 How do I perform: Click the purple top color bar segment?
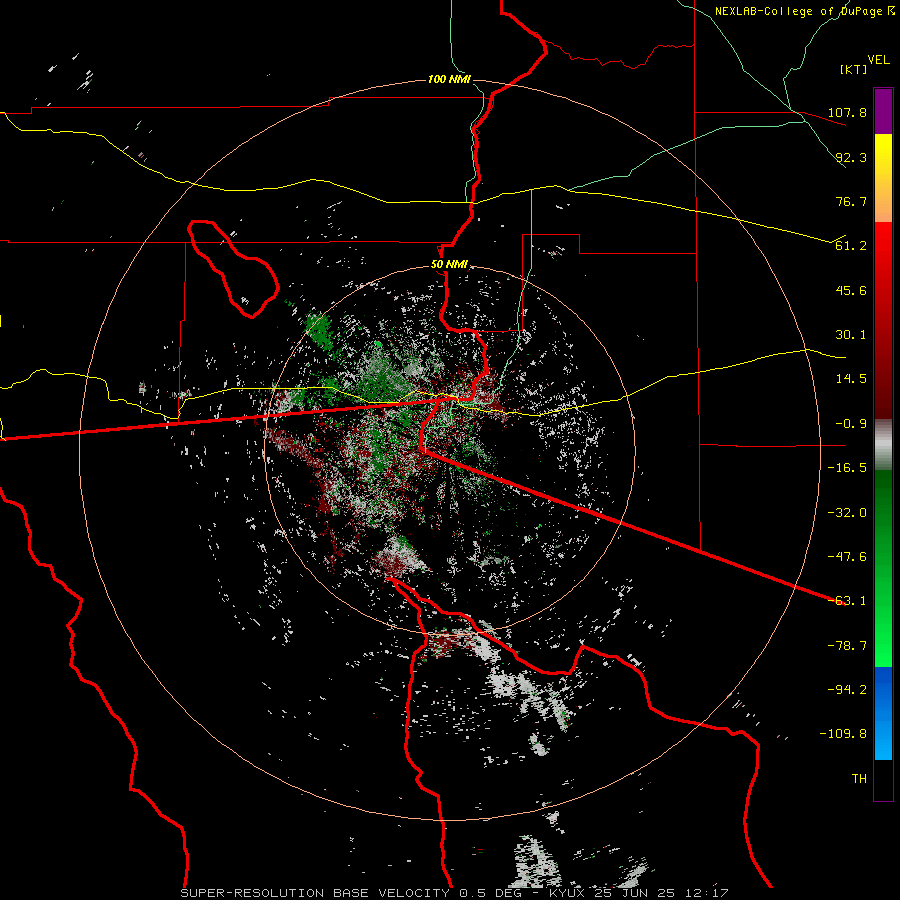pos(883,112)
